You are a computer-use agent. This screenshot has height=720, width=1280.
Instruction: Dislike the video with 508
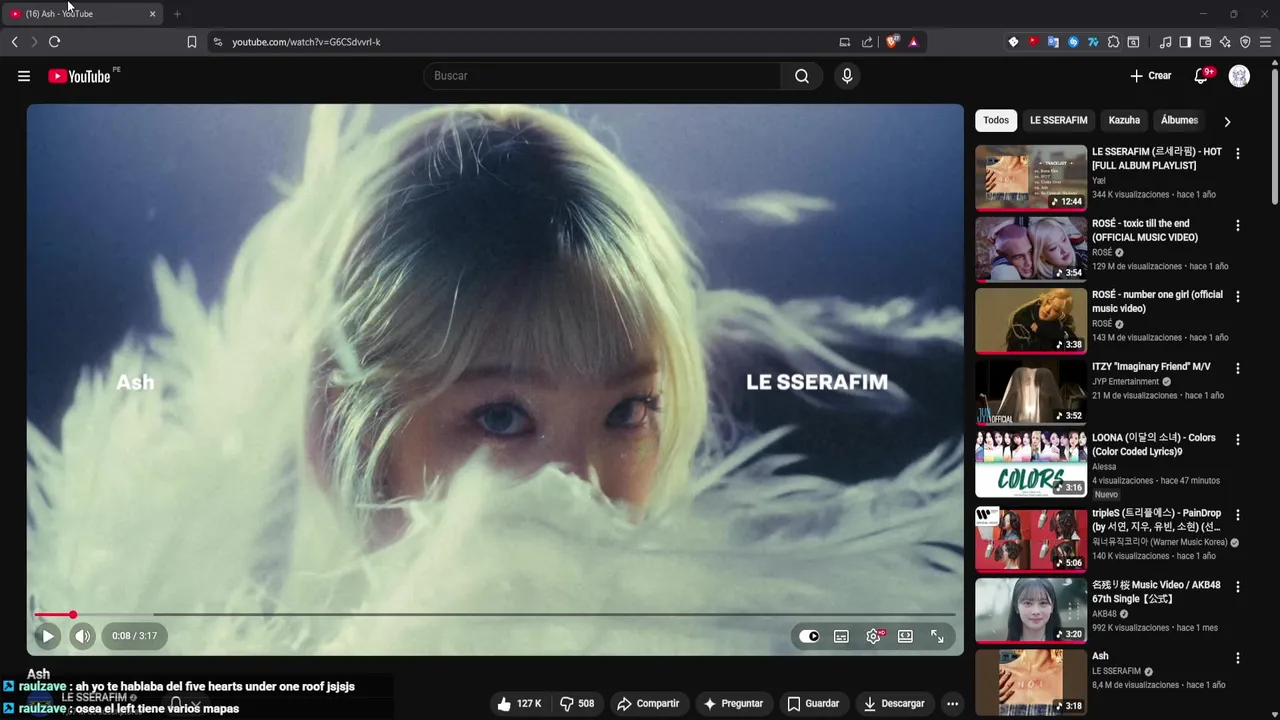pyautogui.click(x=577, y=704)
